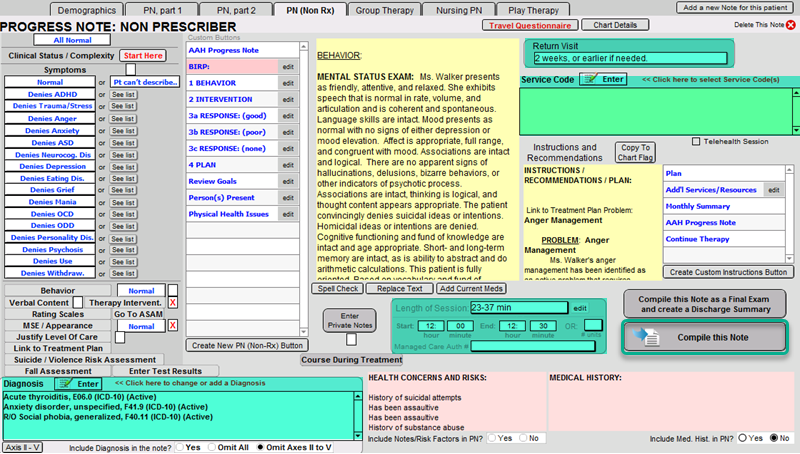
Task: Switch to PN, part 2 tab
Action: (x=236, y=10)
